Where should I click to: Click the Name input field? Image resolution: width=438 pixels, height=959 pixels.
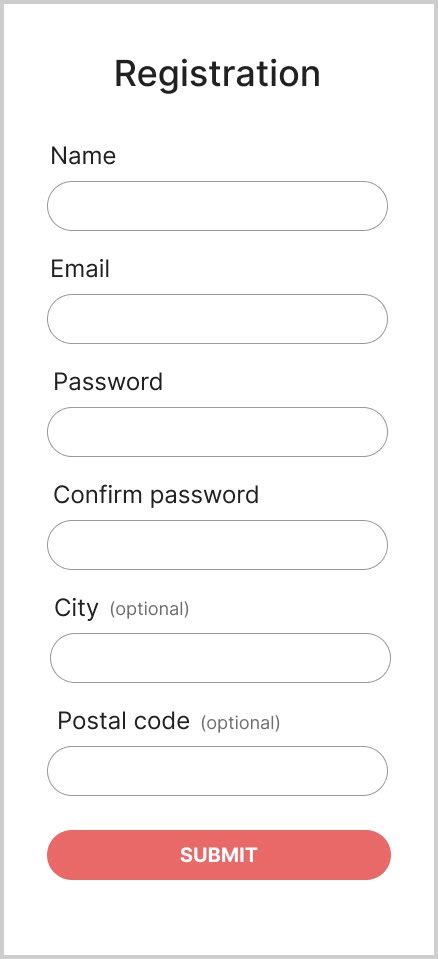click(x=217, y=206)
